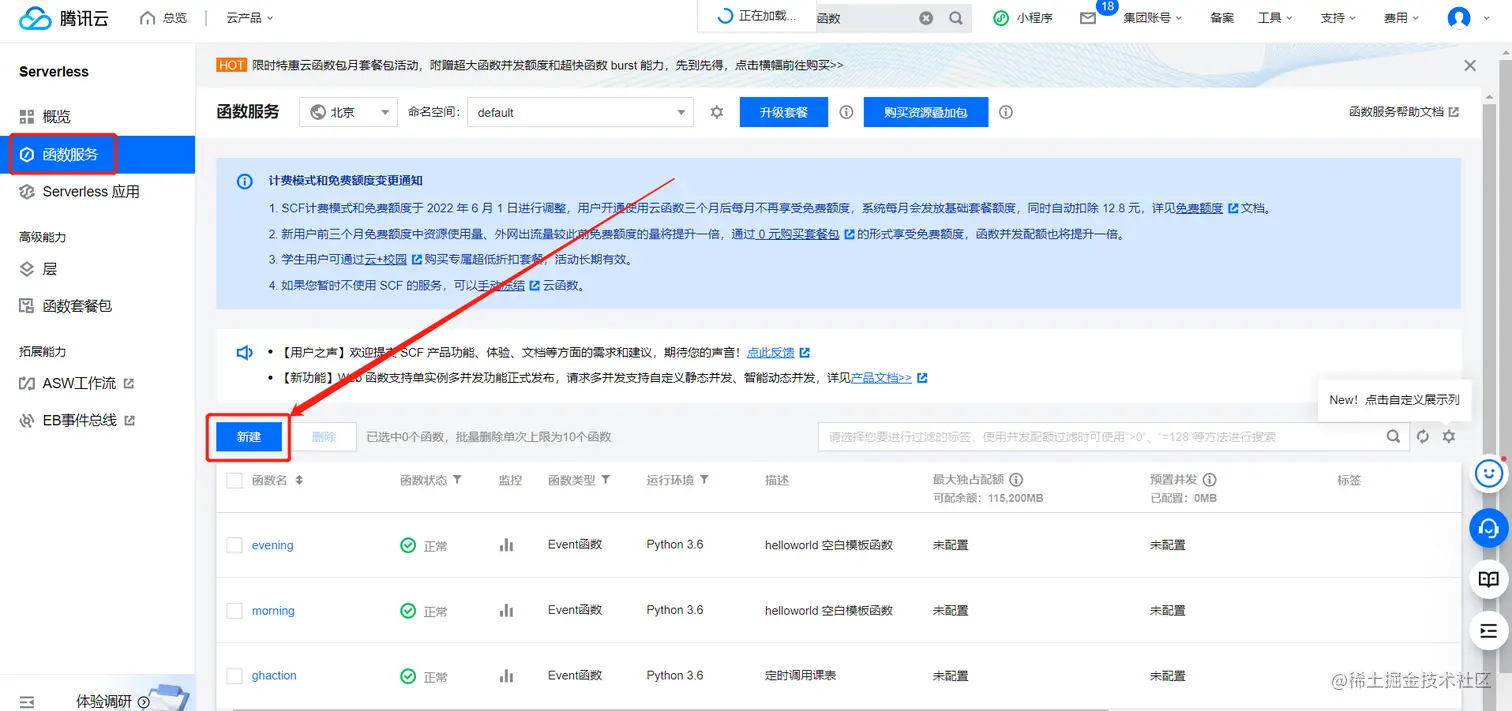Viewport: 1512px width, 711px height.
Task: Open 总览 home overview
Action: [164, 18]
